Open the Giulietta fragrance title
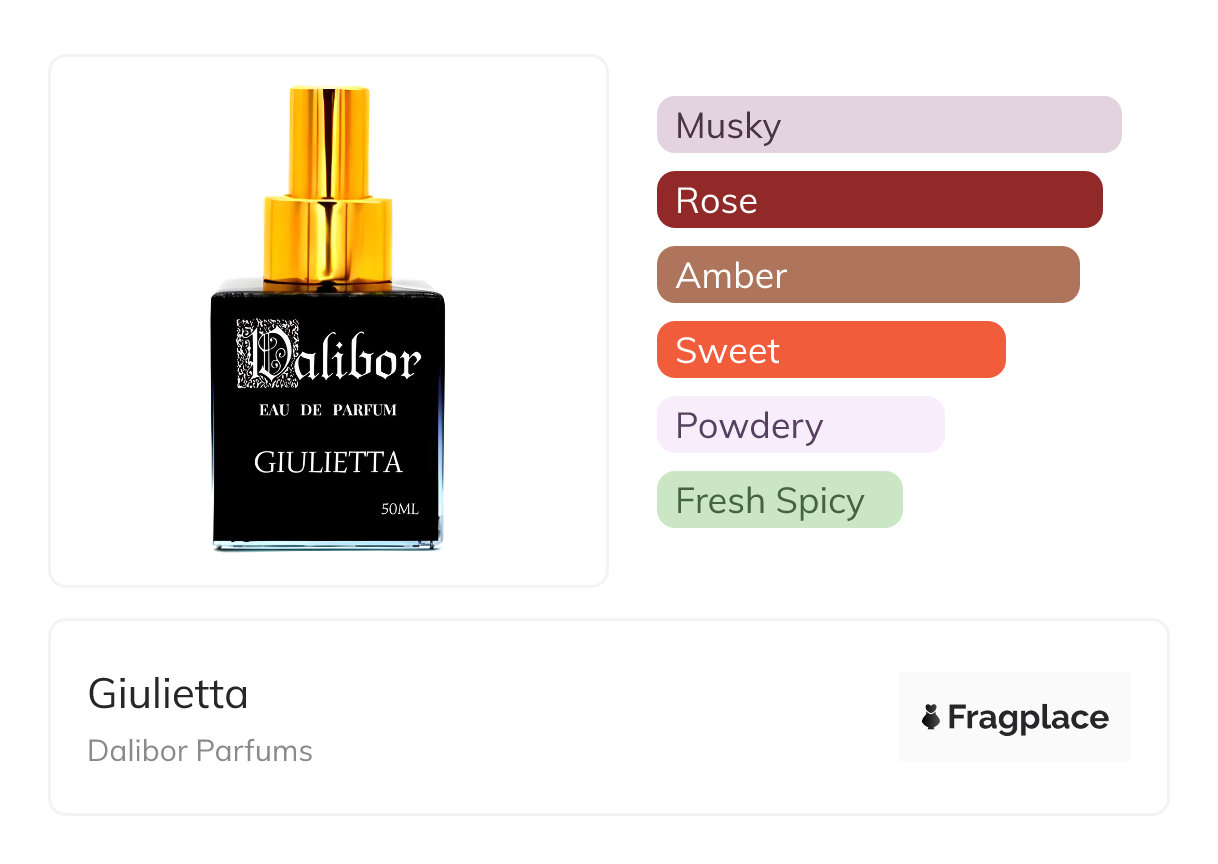The height and width of the screenshot is (864, 1218). pos(168,693)
